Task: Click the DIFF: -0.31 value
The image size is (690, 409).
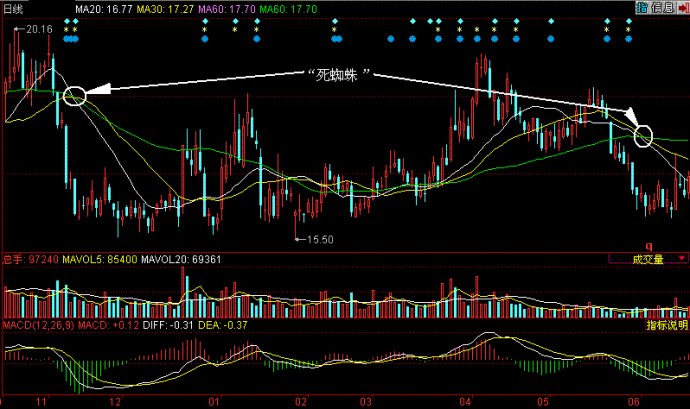Action: pyautogui.click(x=168, y=325)
